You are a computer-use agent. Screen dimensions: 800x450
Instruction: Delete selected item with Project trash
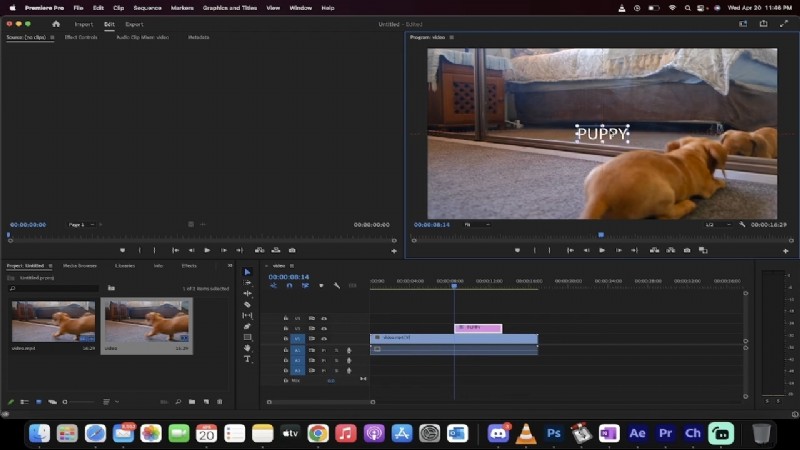(x=220, y=402)
